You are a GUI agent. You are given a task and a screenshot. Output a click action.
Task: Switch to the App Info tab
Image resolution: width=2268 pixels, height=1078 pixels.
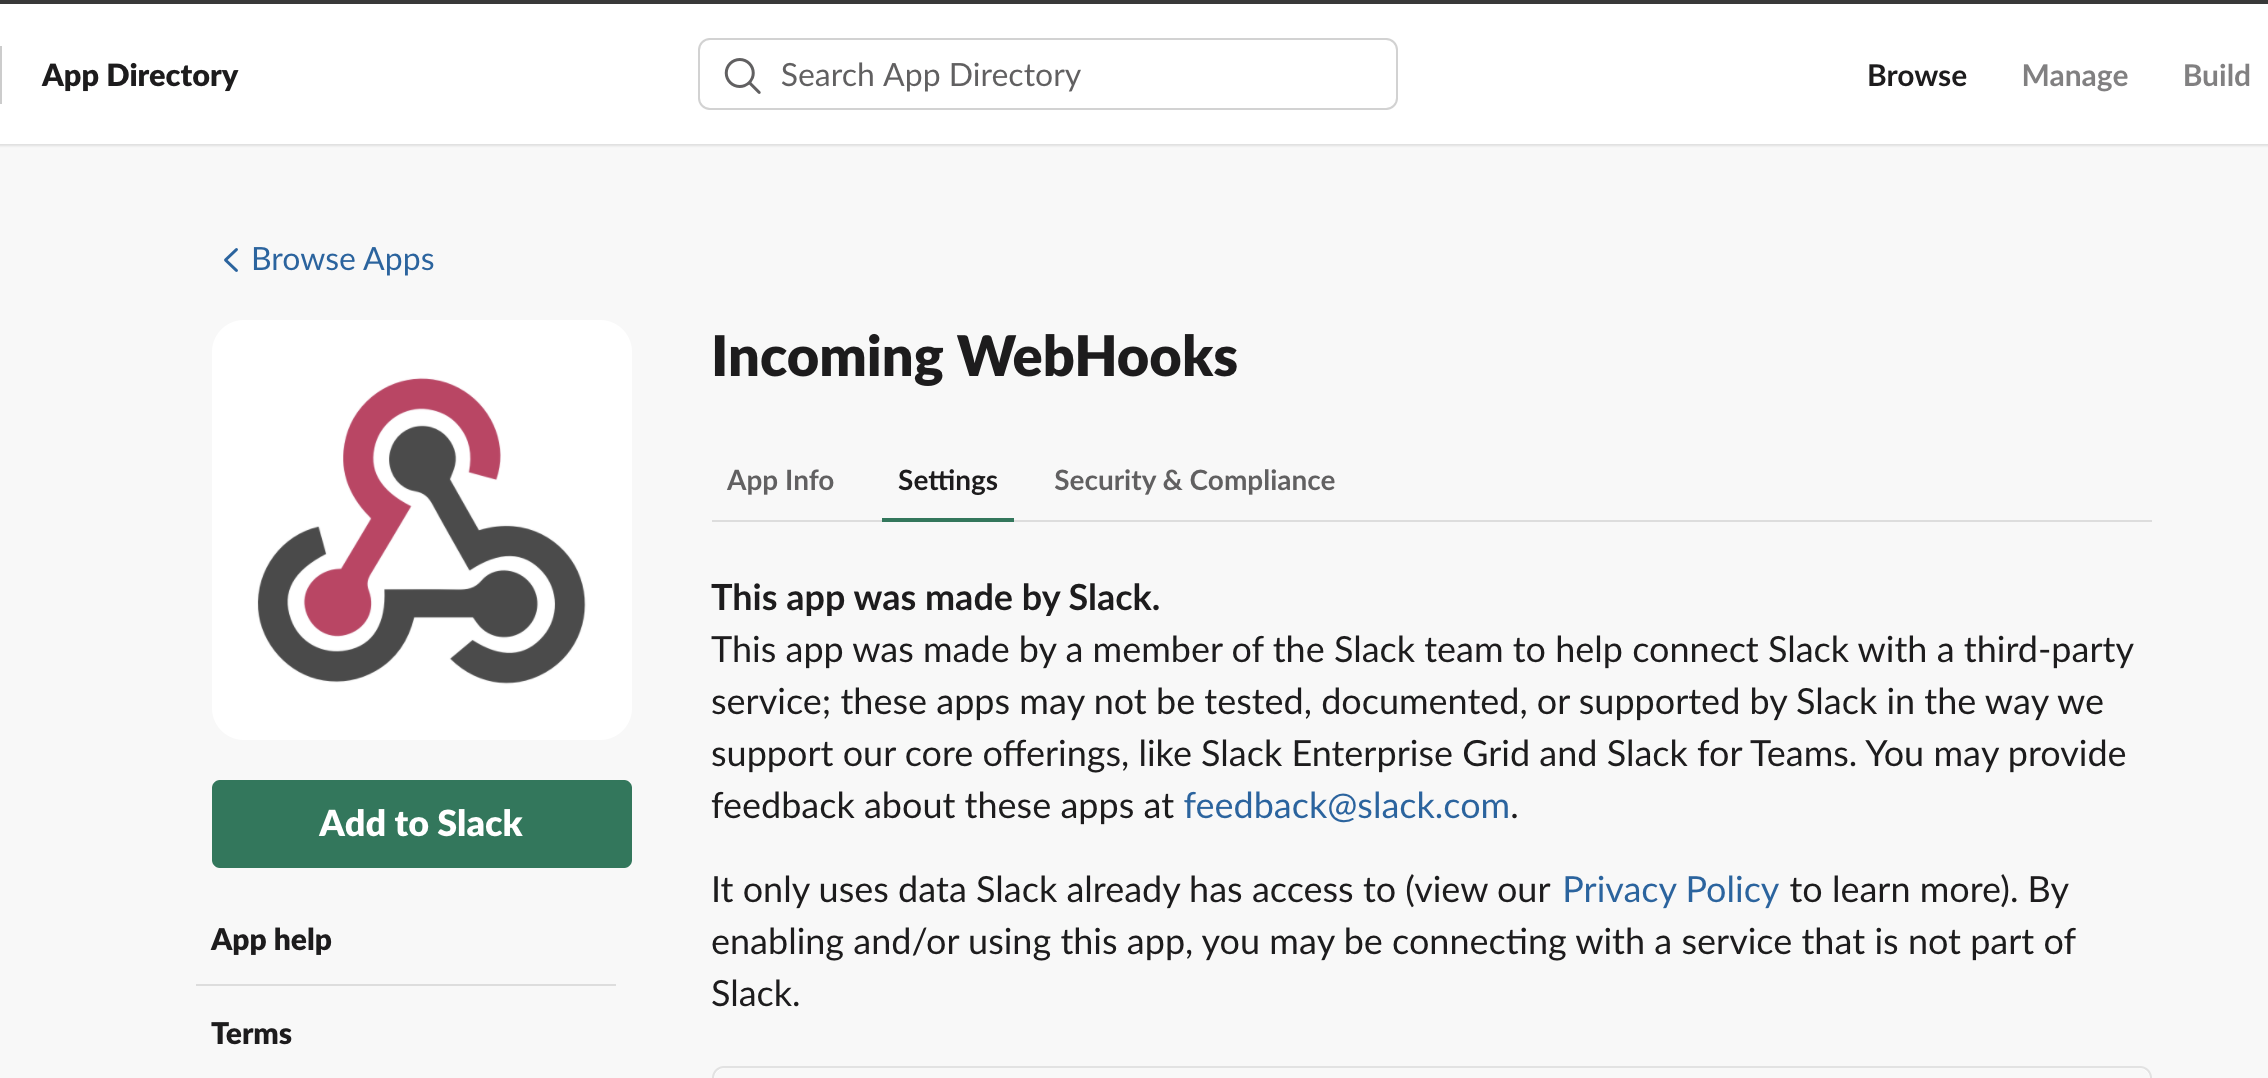tap(780, 481)
